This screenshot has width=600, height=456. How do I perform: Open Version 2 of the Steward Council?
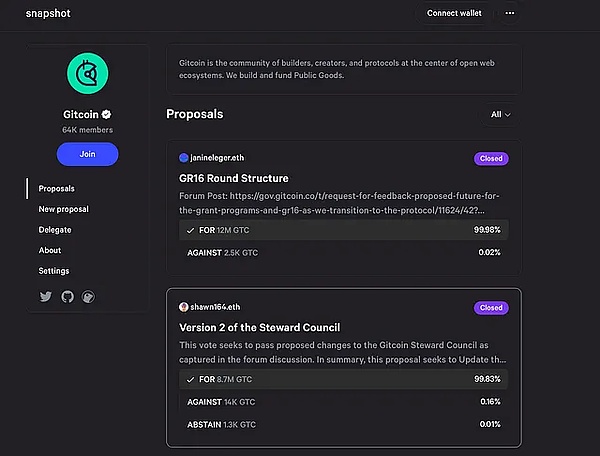tap(259, 327)
